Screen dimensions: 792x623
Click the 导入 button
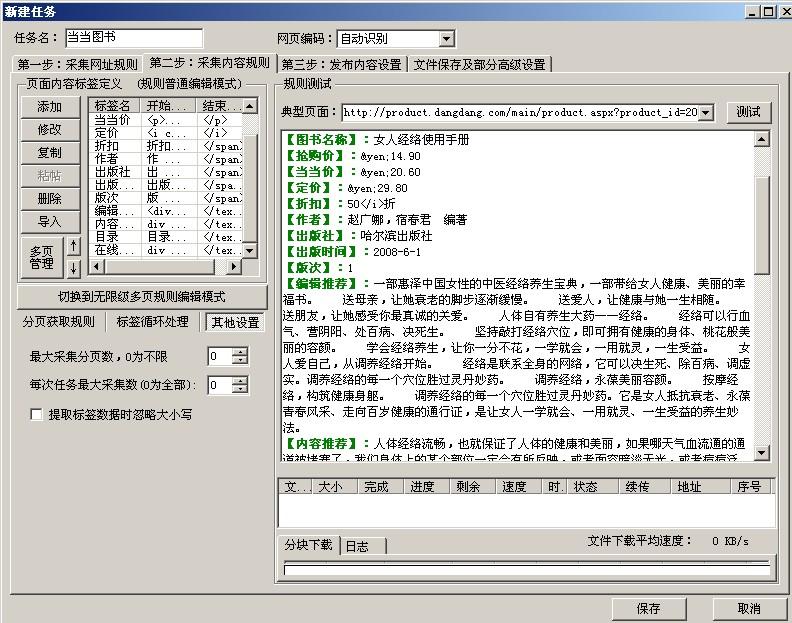point(50,221)
